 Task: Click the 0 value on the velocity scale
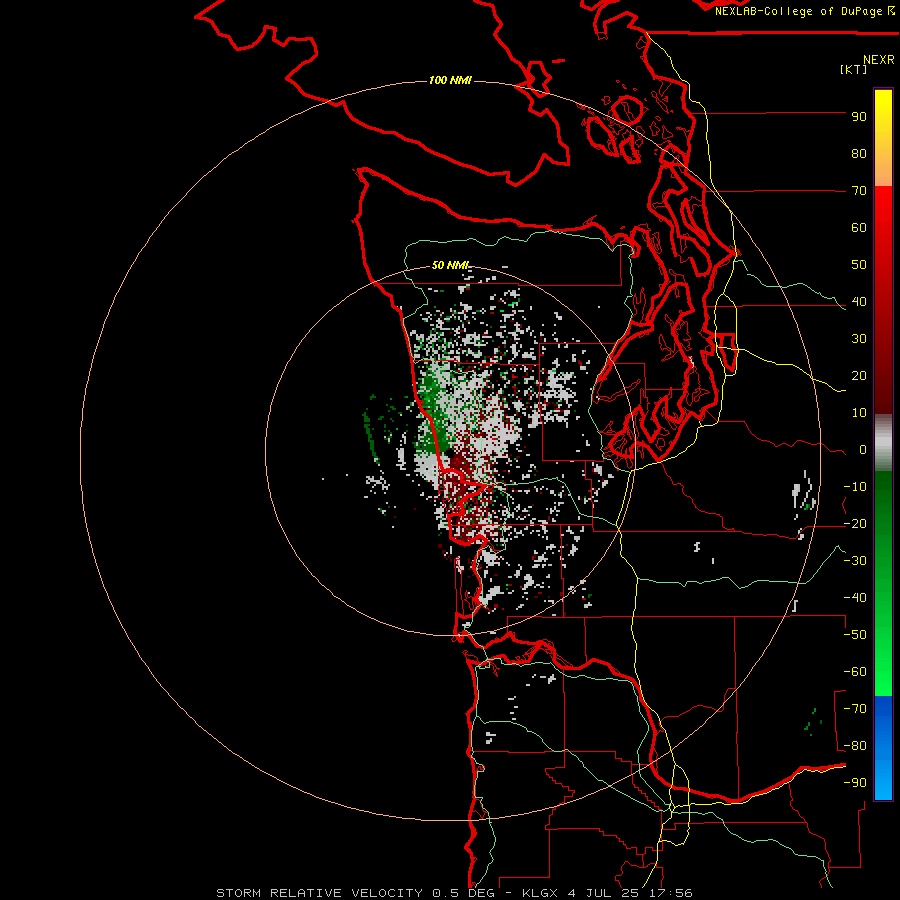tap(863, 450)
